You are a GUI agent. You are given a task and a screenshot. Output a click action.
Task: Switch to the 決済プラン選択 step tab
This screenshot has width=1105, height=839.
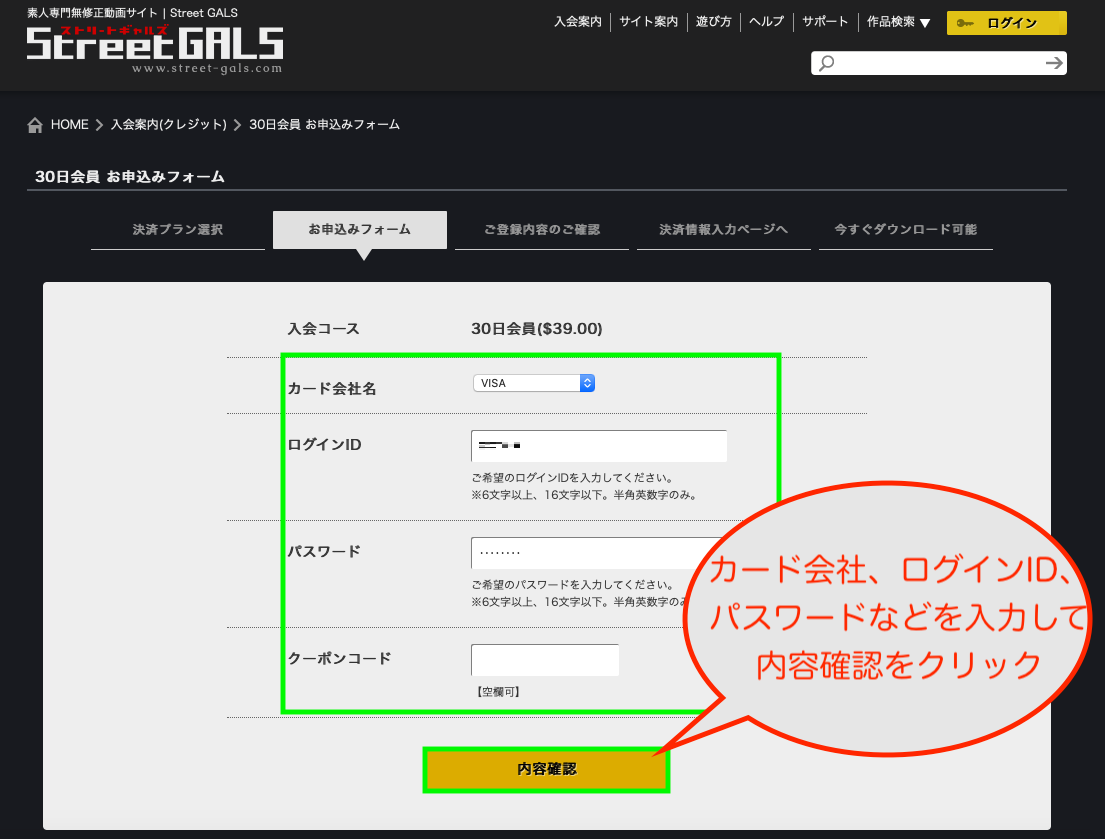coord(178,230)
